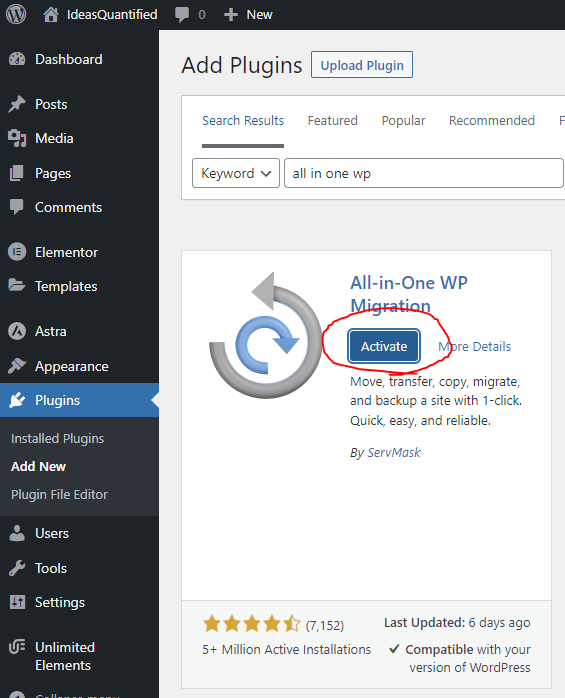The image size is (565, 698).
Task: Focus the plugin search input field
Action: (424, 173)
